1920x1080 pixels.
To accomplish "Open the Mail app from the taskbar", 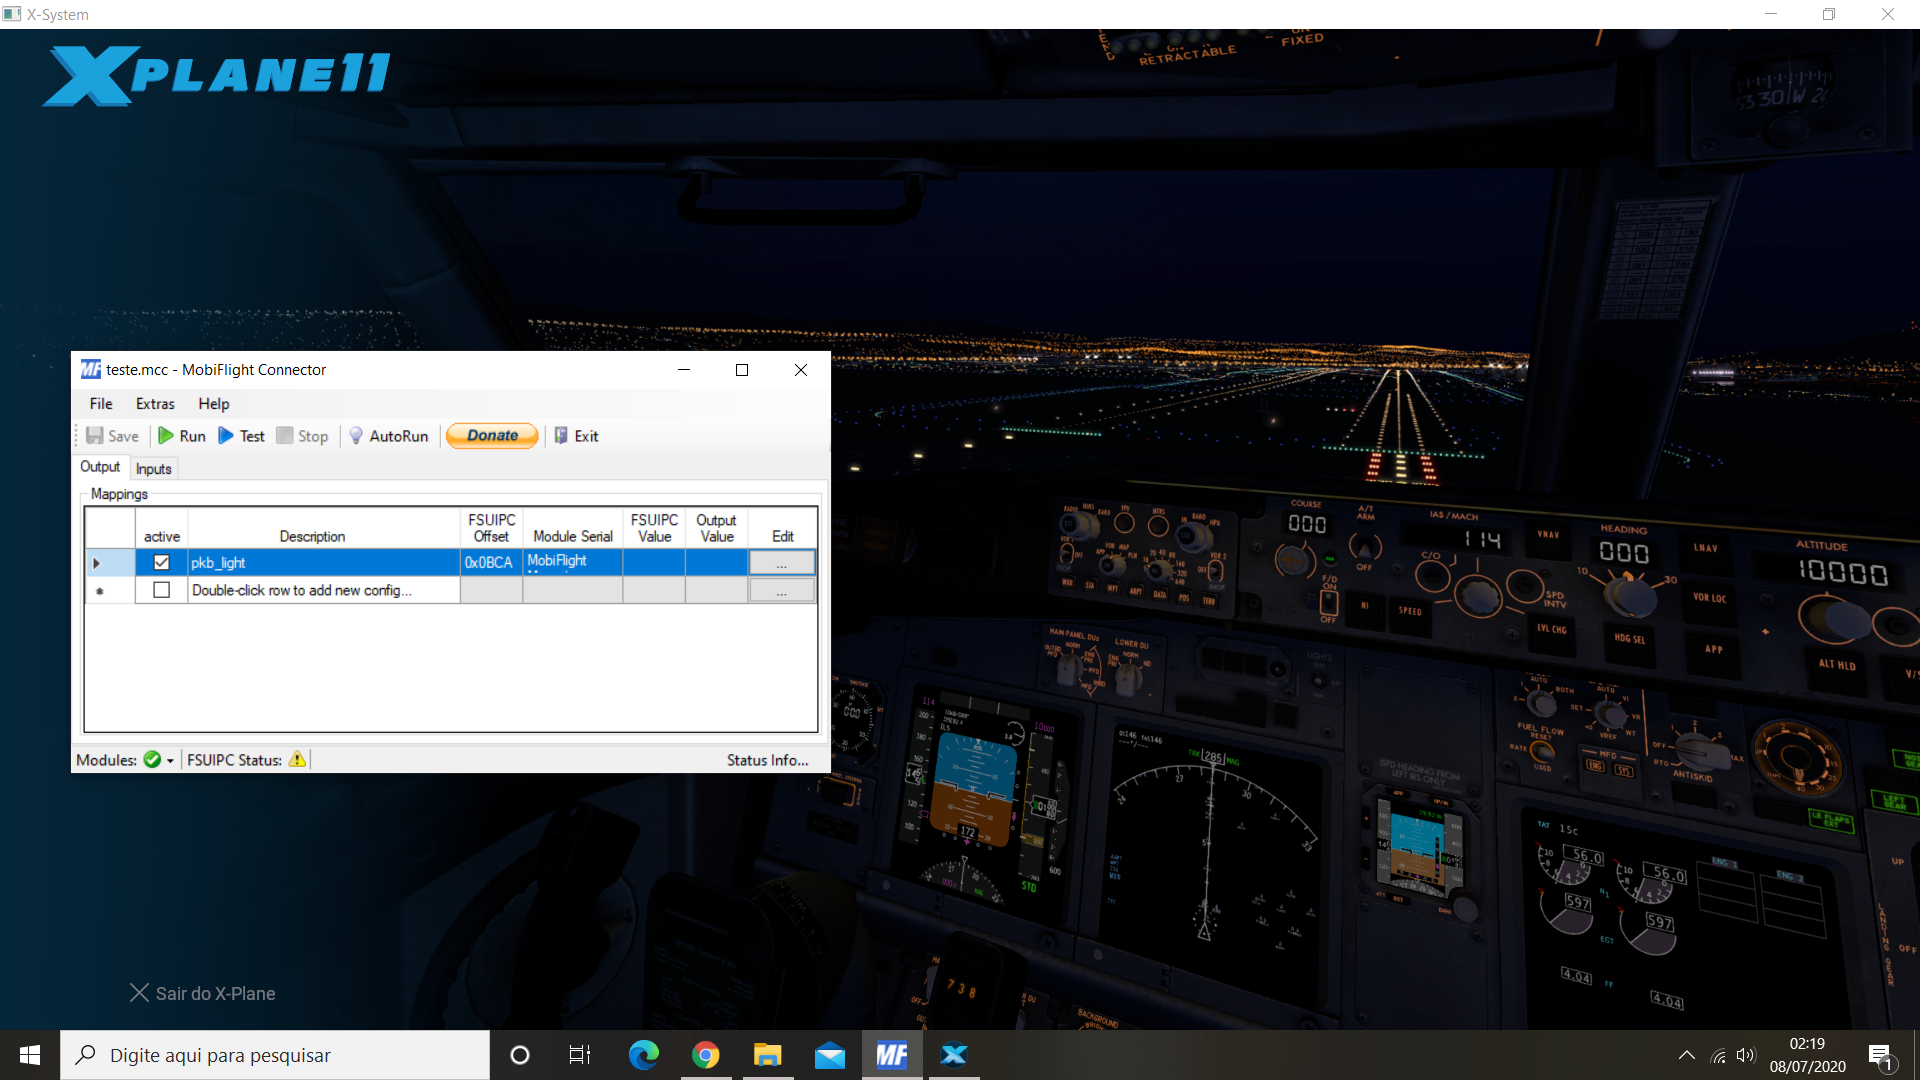I will point(830,1055).
